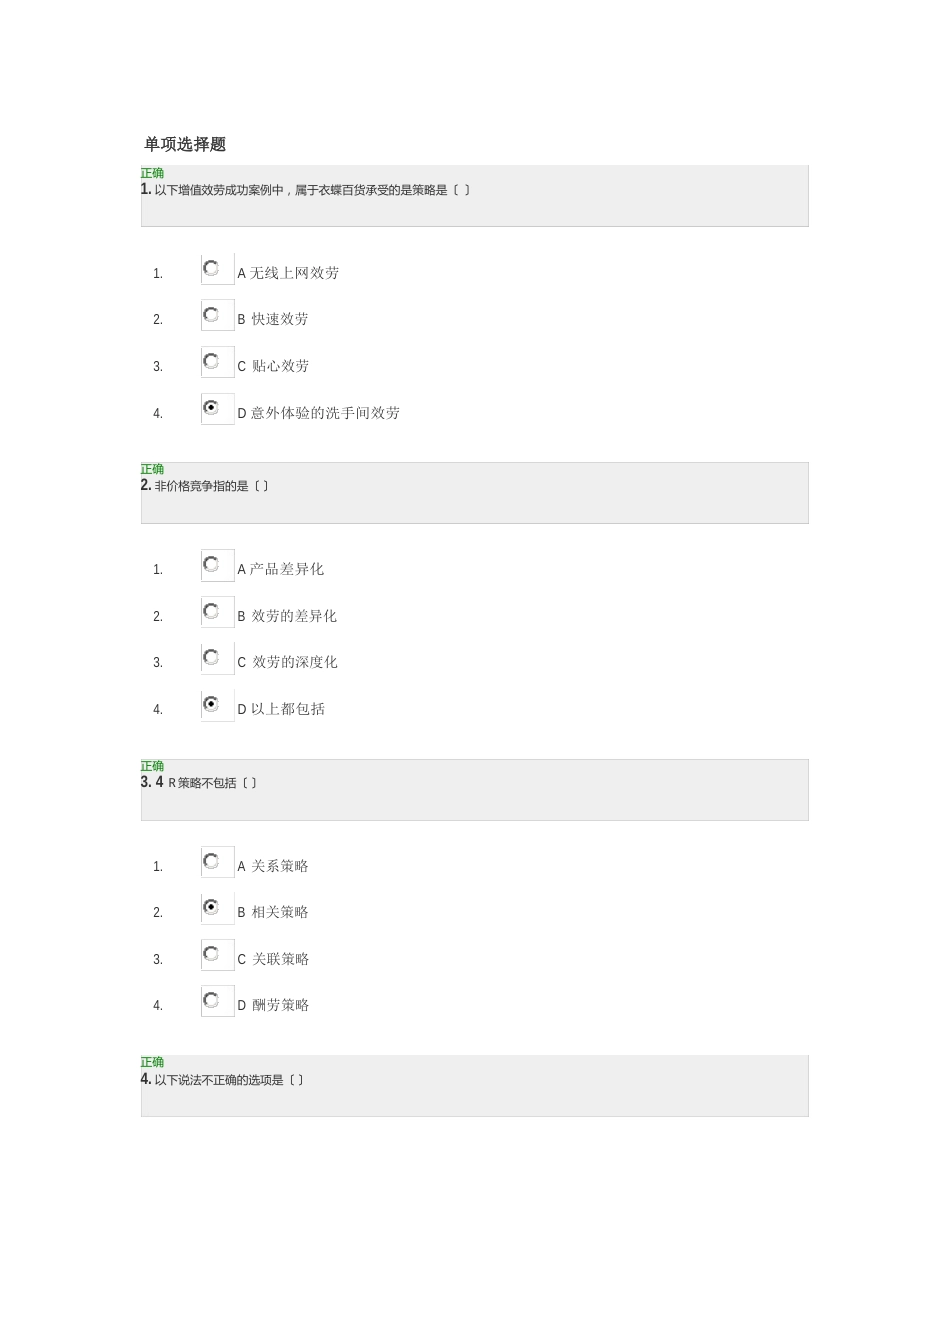
Task: Pick option C 贴心效劳 radio button
Action: 211,361
